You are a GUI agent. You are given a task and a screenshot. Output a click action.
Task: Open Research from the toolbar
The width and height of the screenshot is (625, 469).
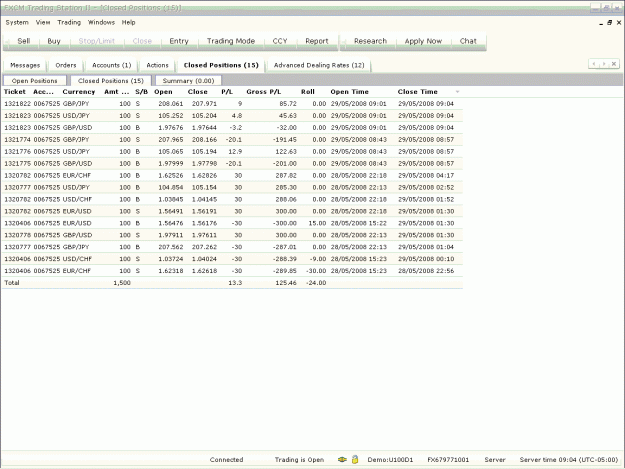tap(370, 41)
